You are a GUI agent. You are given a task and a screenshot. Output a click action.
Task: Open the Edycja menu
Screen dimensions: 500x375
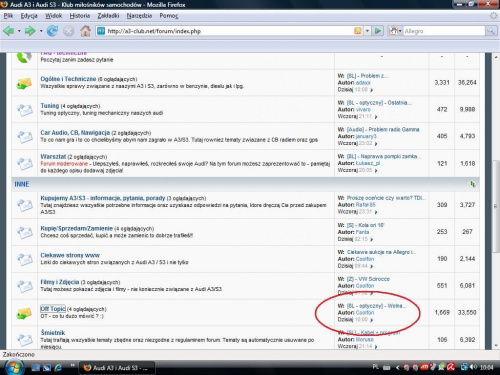[x=29, y=16]
